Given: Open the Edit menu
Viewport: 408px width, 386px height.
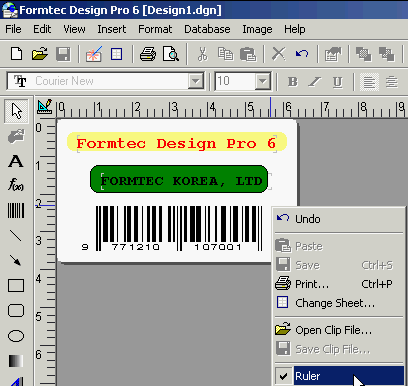Looking at the screenshot, I should pyautogui.click(x=42, y=29).
